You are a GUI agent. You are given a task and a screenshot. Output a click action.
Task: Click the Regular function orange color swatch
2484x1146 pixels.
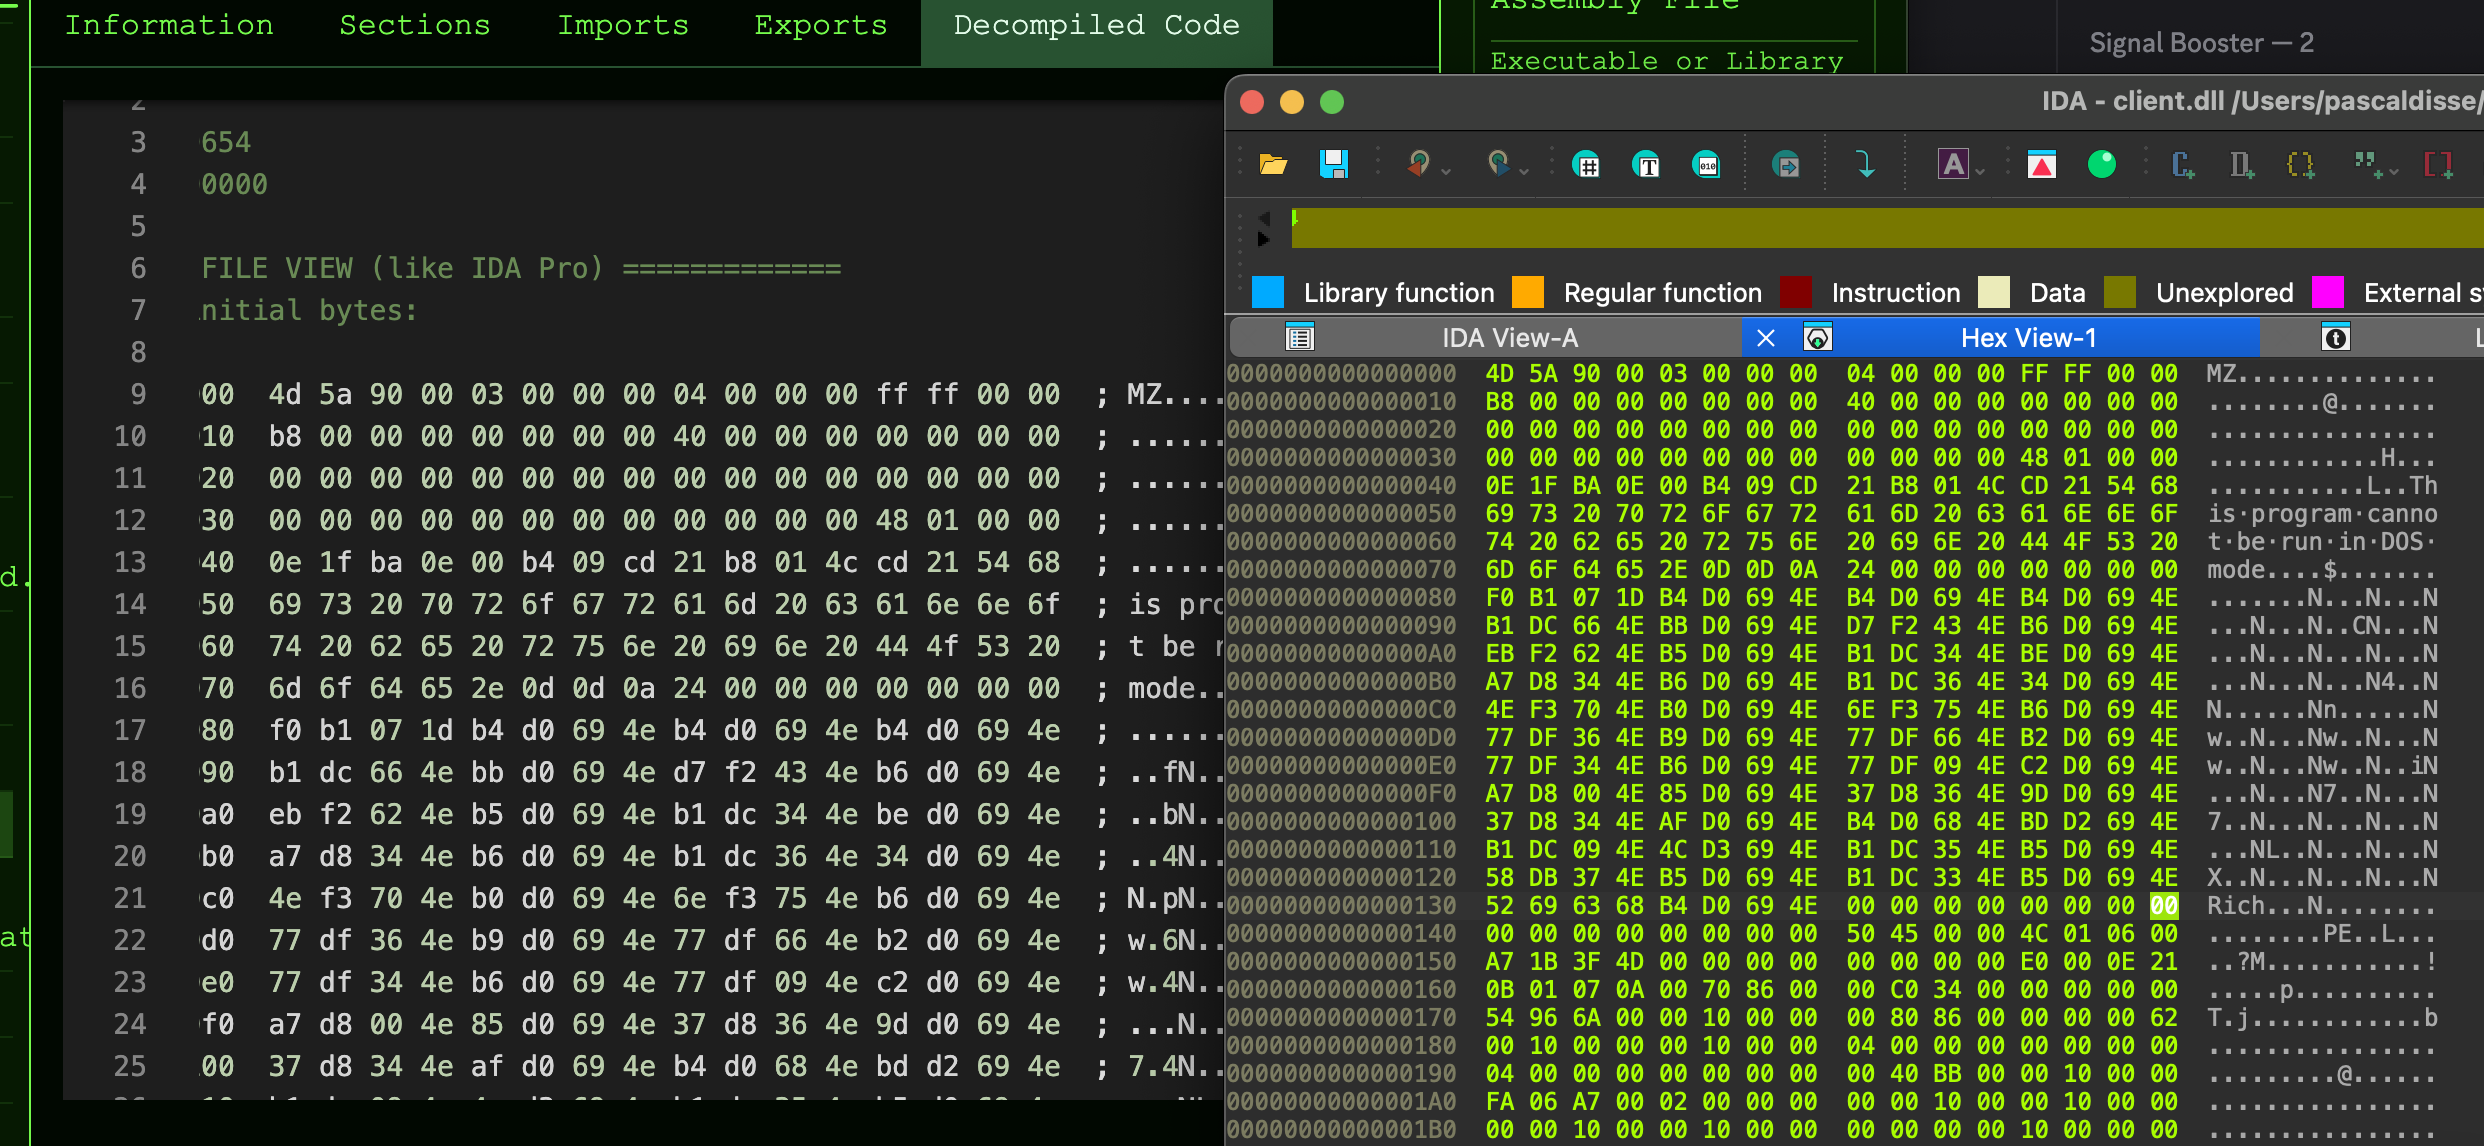pos(1528,293)
